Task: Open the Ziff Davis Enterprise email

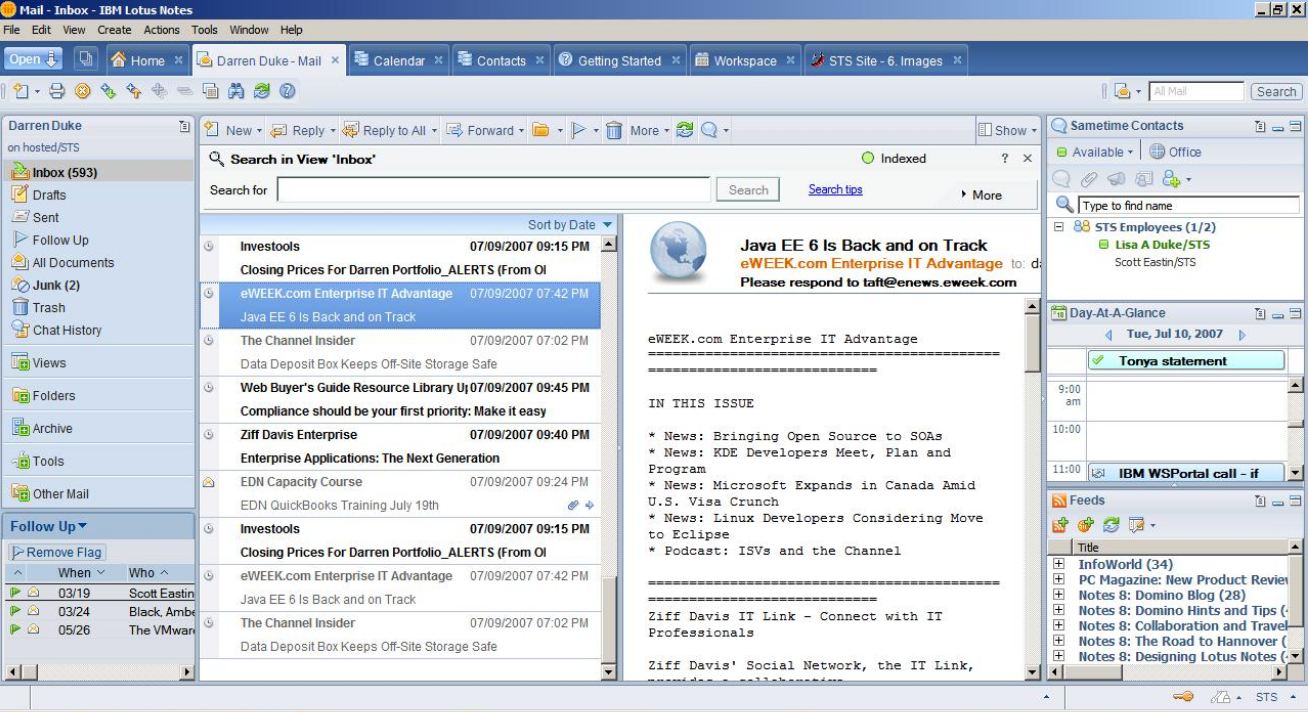Action: [400, 447]
